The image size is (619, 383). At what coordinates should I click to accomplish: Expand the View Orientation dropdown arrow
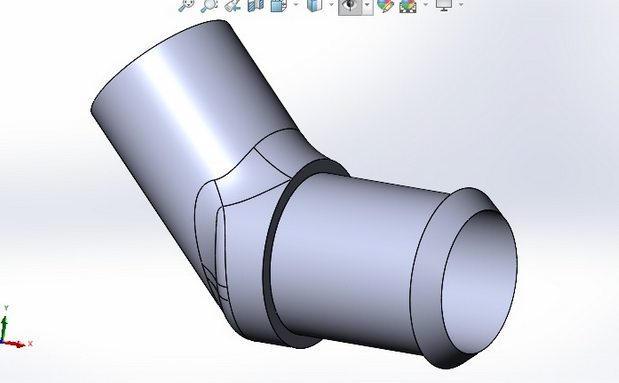(296, 5)
